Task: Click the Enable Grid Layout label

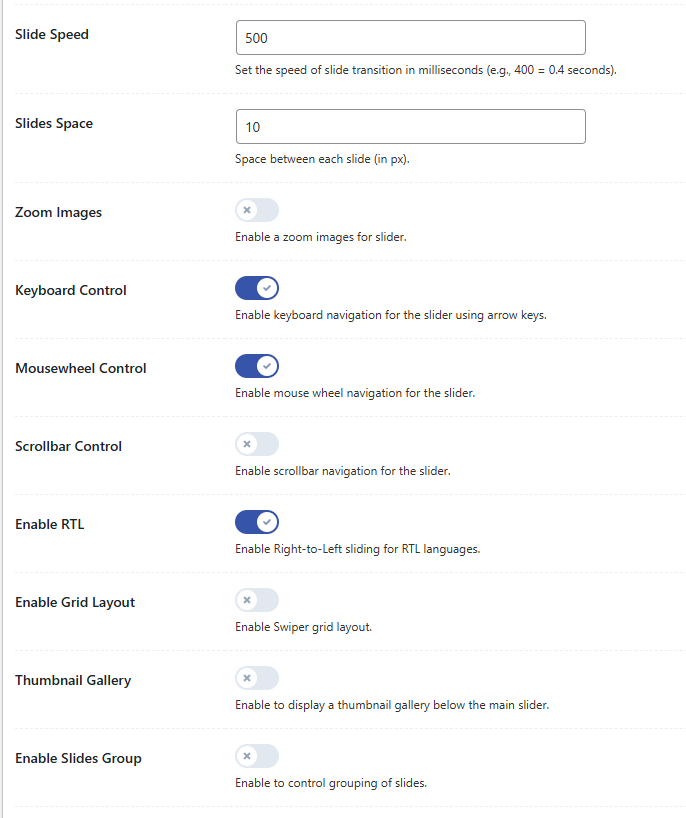Action: [x=74, y=601]
